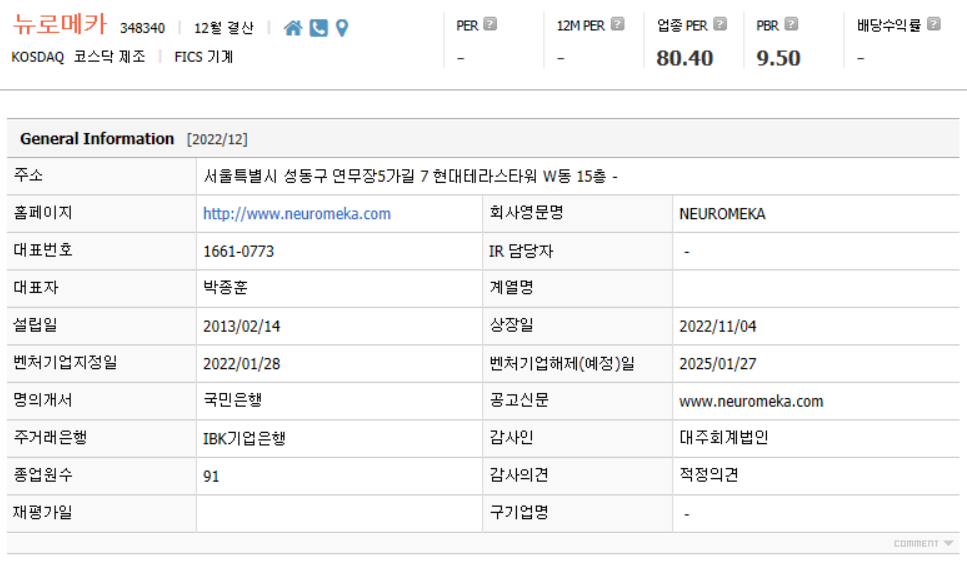Click the 12월 결산 label
Viewport: 967px width, 566px height.
223,28
